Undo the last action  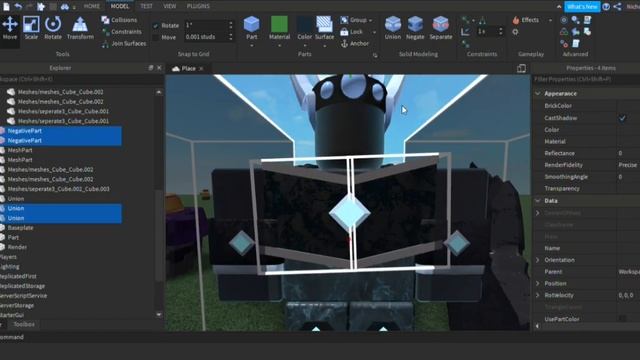click(x=18, y=6)
